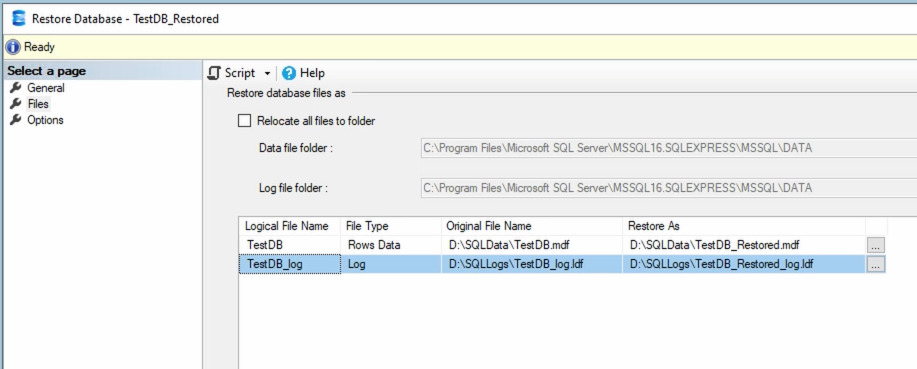Image resolution: width=917 pixels, height=369 pixels.
Task: Click the Help button label
Action: pos(312,73)
